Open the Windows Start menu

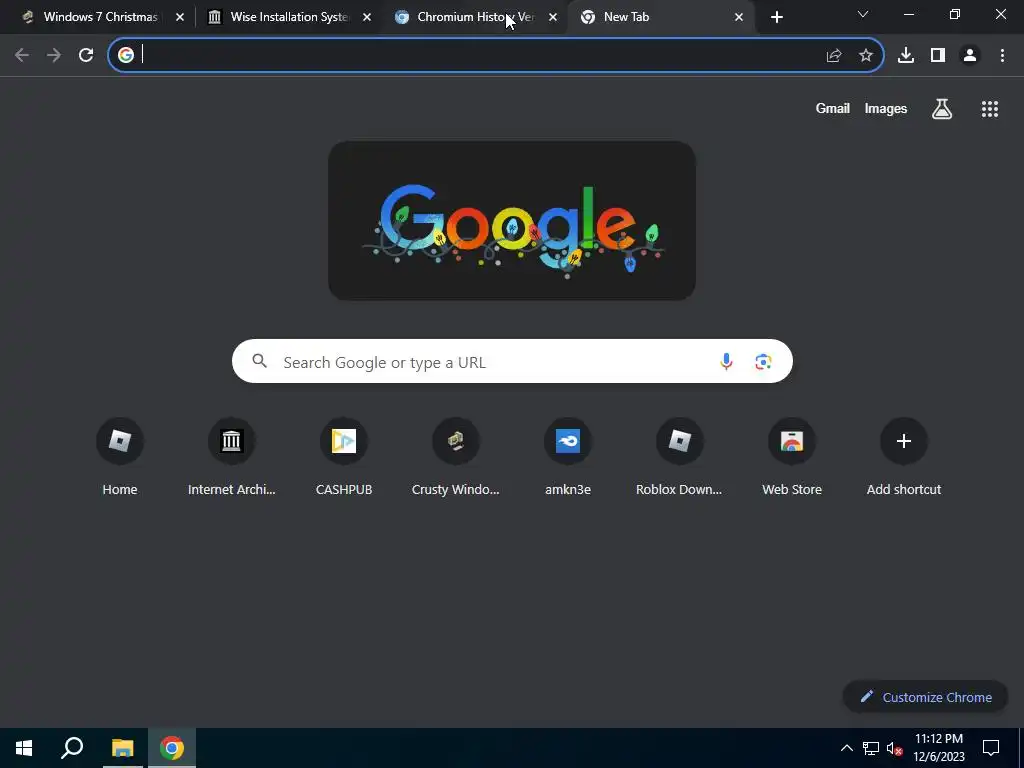[24, 748]
